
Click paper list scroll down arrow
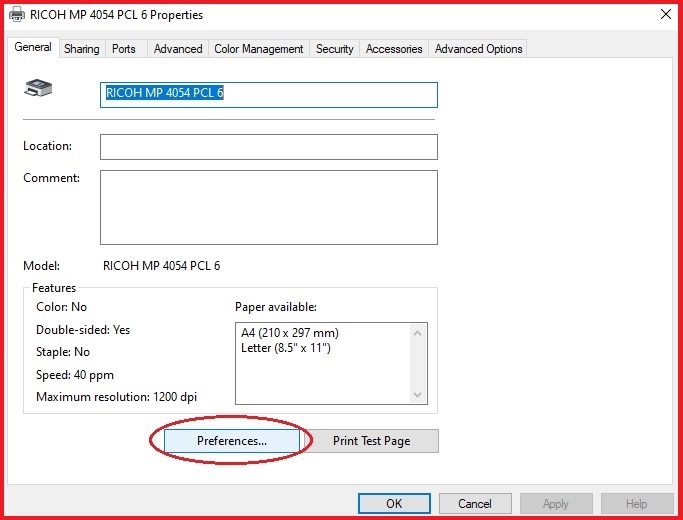click(417, 395)
